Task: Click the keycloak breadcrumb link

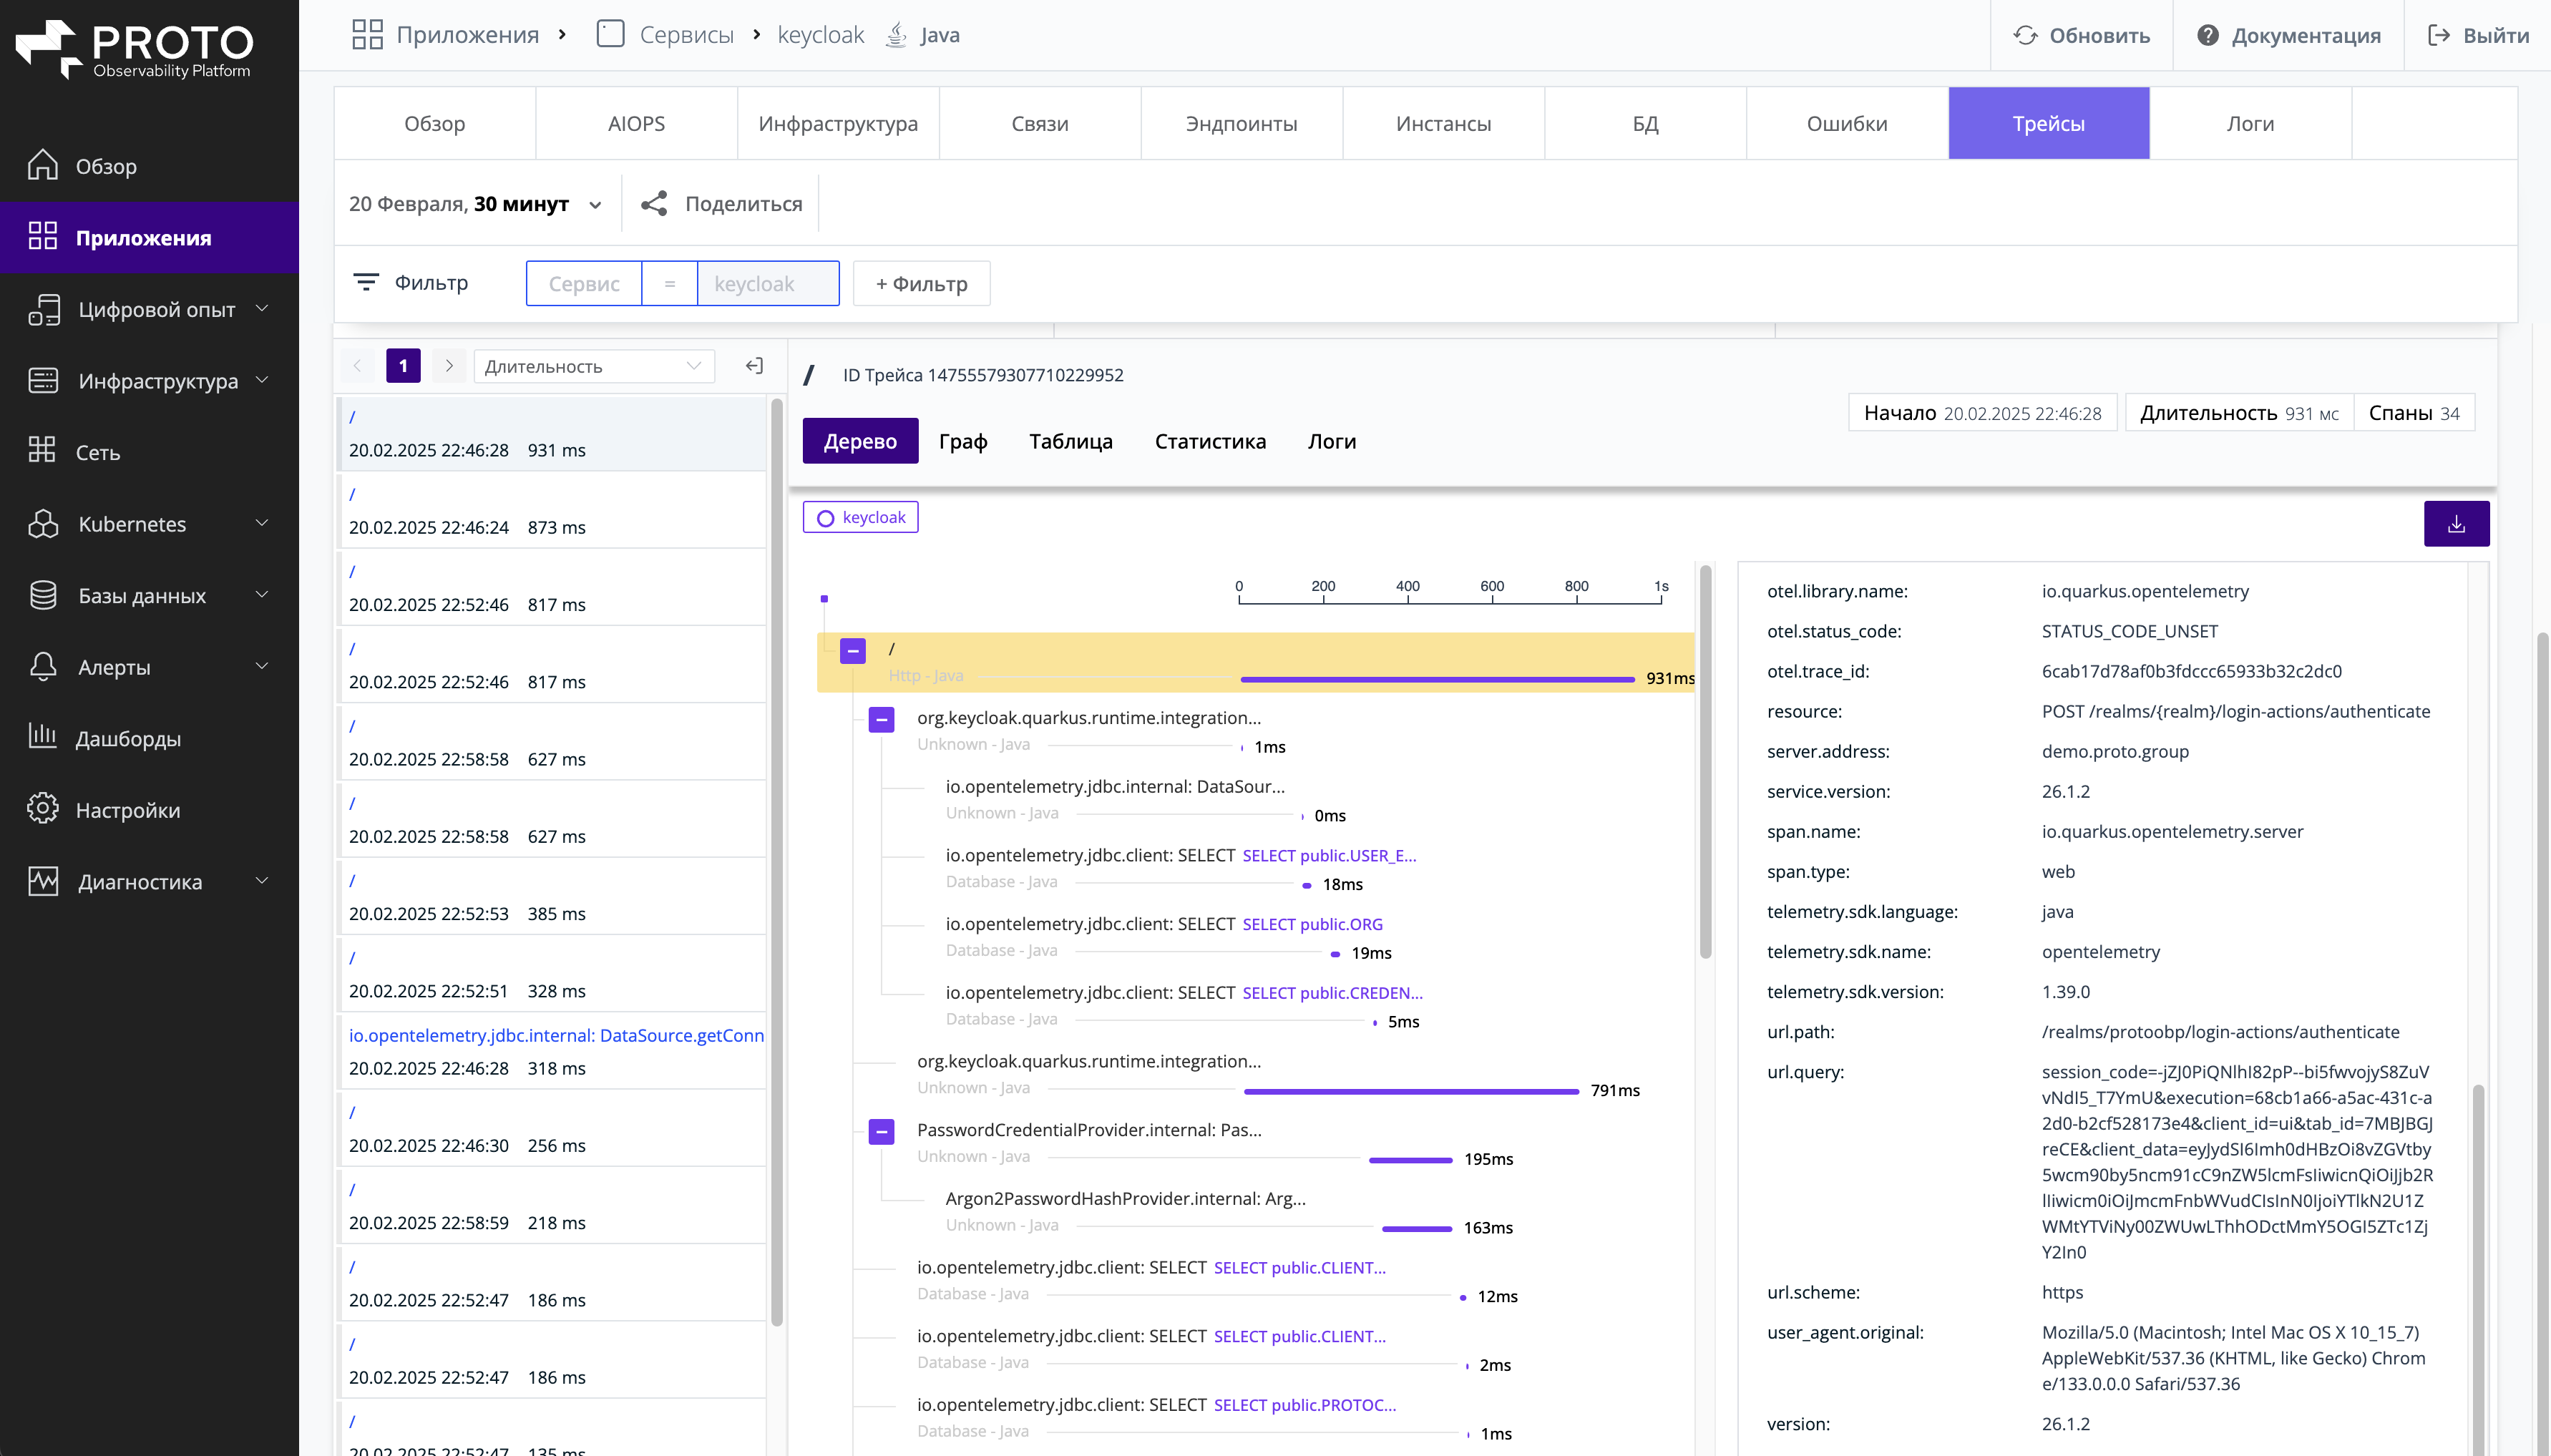Action: pos(820,35)
